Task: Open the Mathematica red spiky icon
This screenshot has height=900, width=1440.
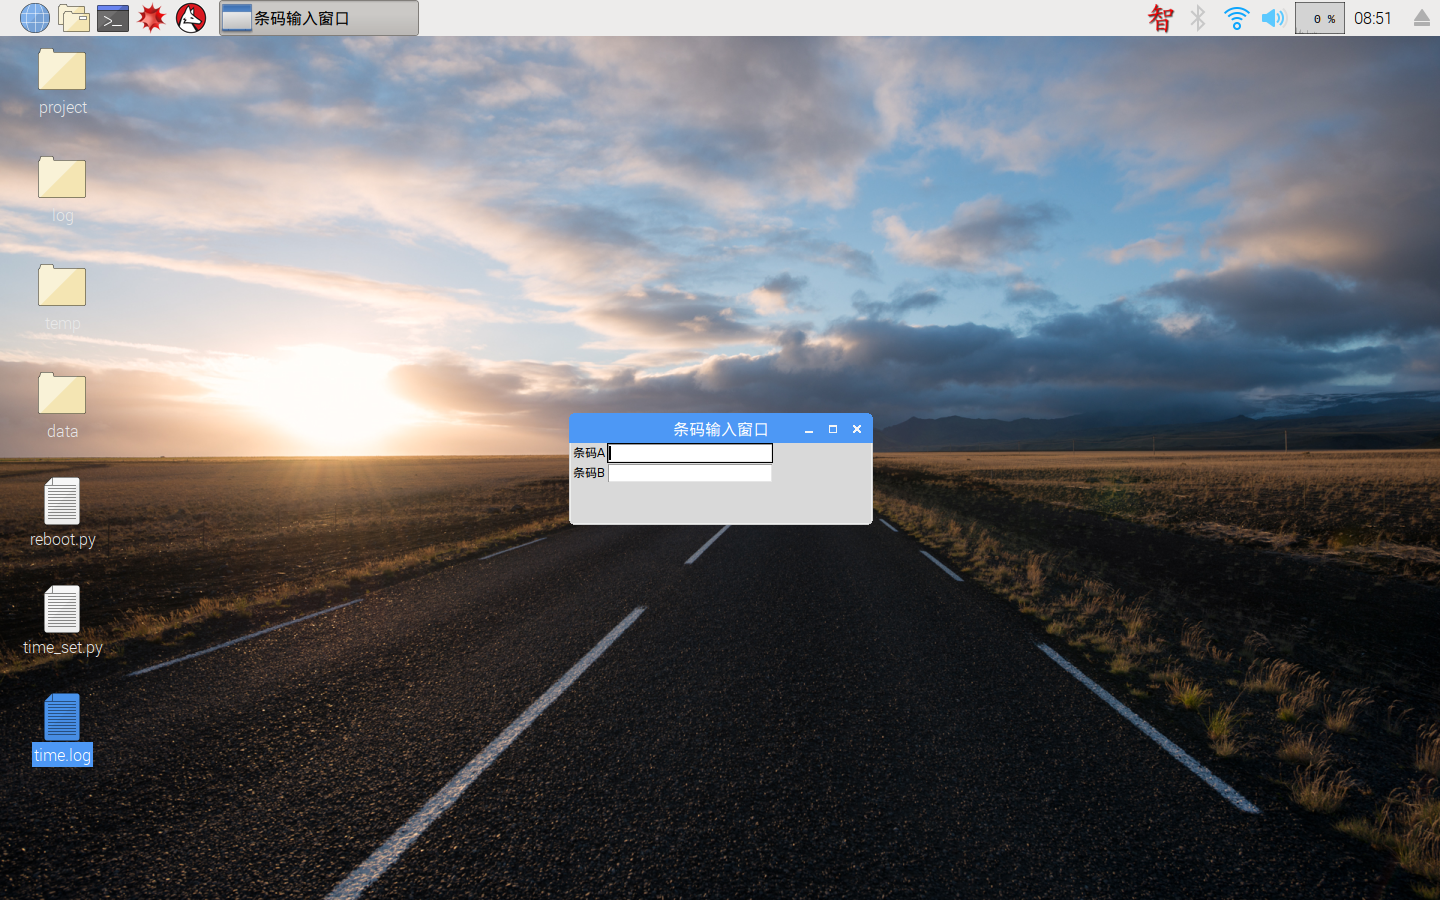Action: click(152, 18)
